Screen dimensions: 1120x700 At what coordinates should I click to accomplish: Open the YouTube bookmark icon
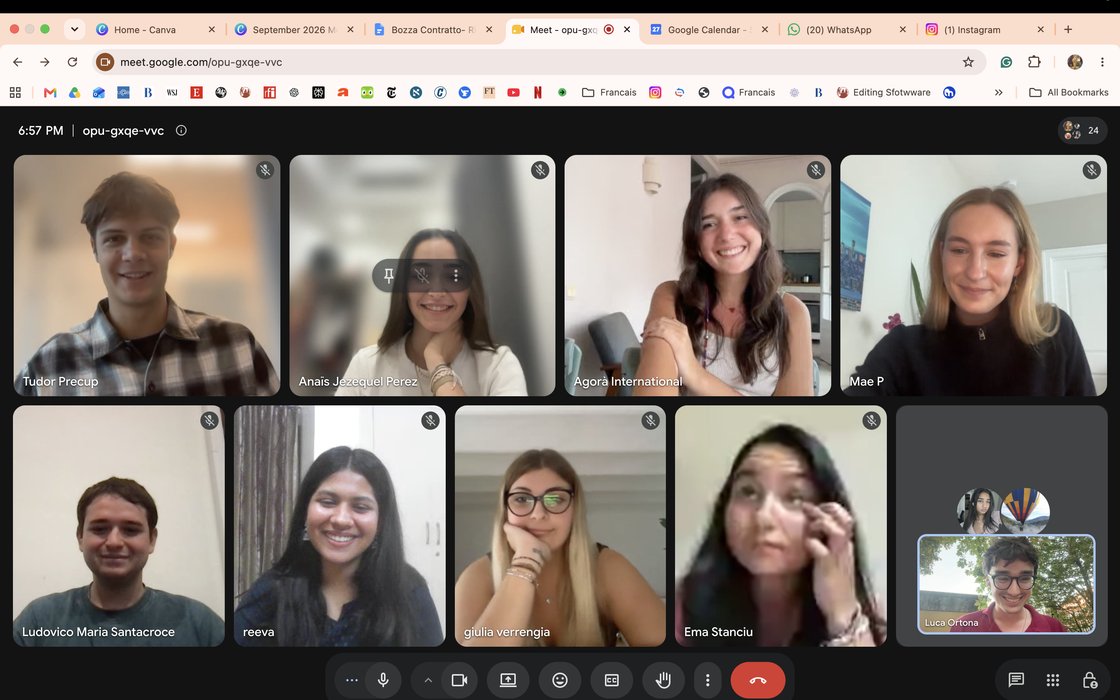coord(514,92)
